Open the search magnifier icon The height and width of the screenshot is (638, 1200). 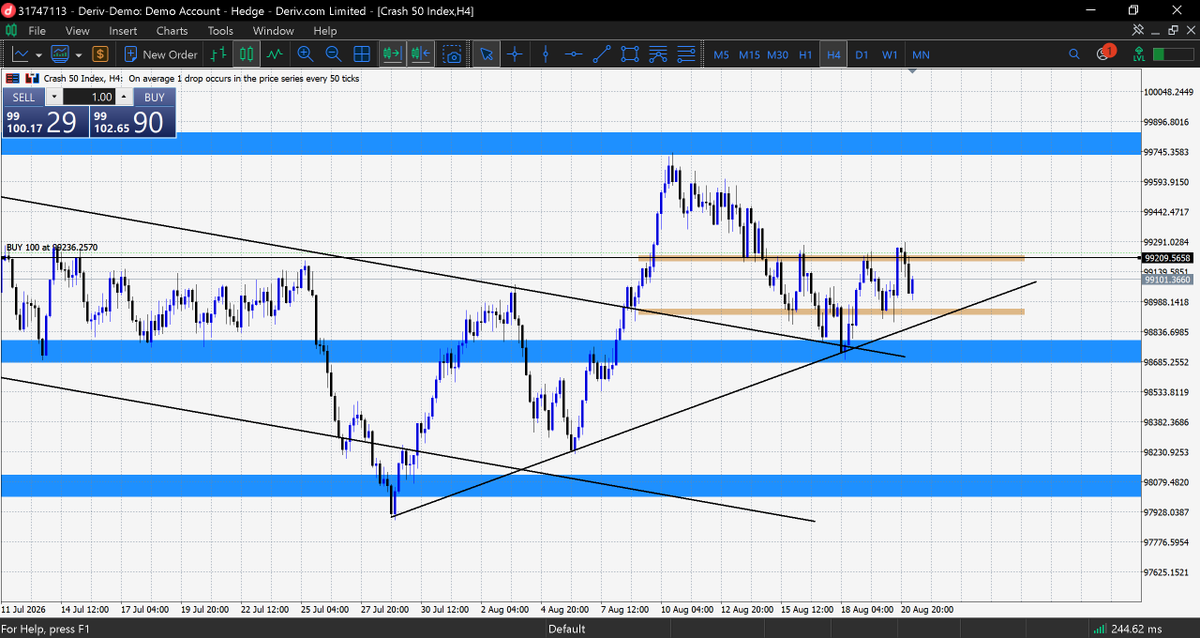(x=1074, y=54)
